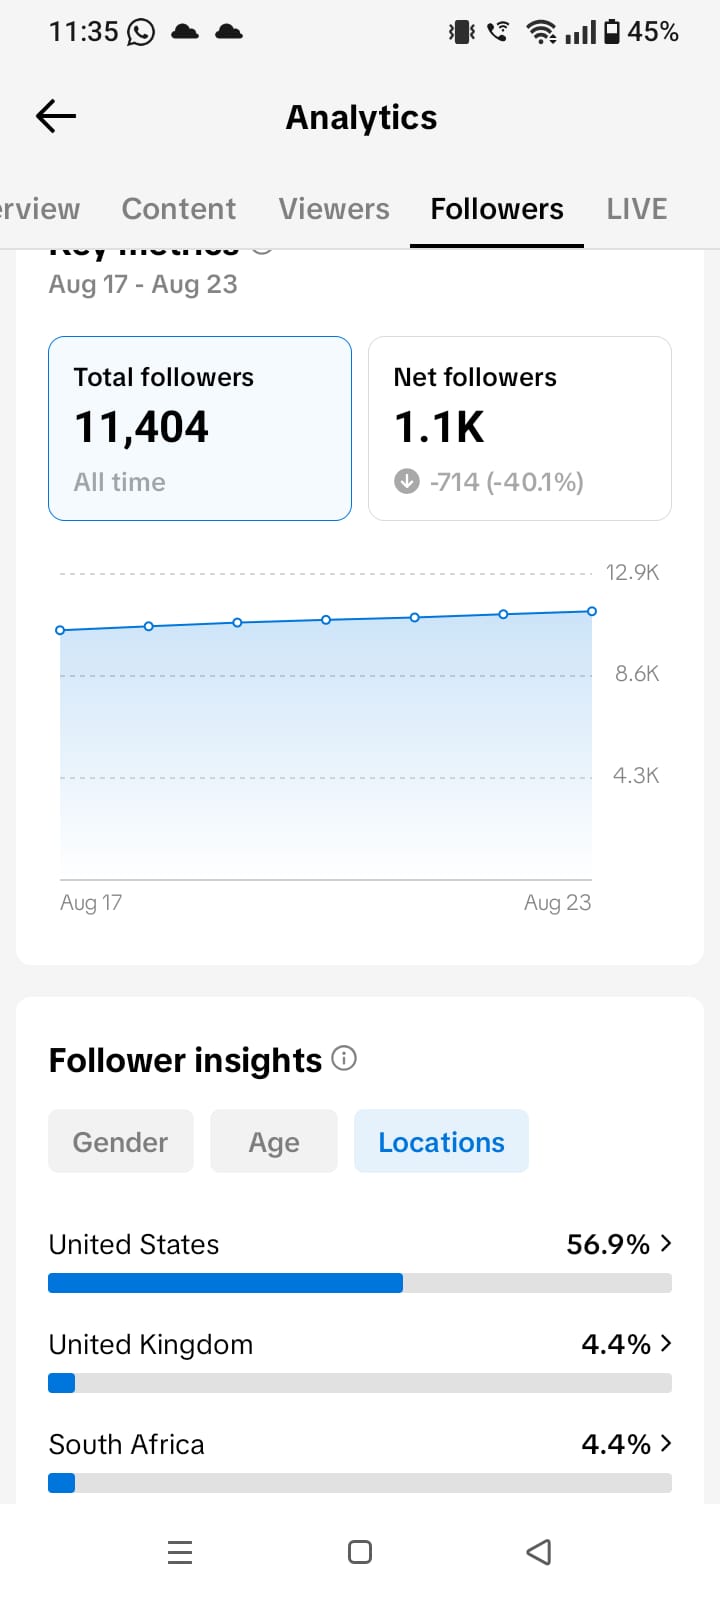
Task: Select the Age filter chip
Action: 274,1141
